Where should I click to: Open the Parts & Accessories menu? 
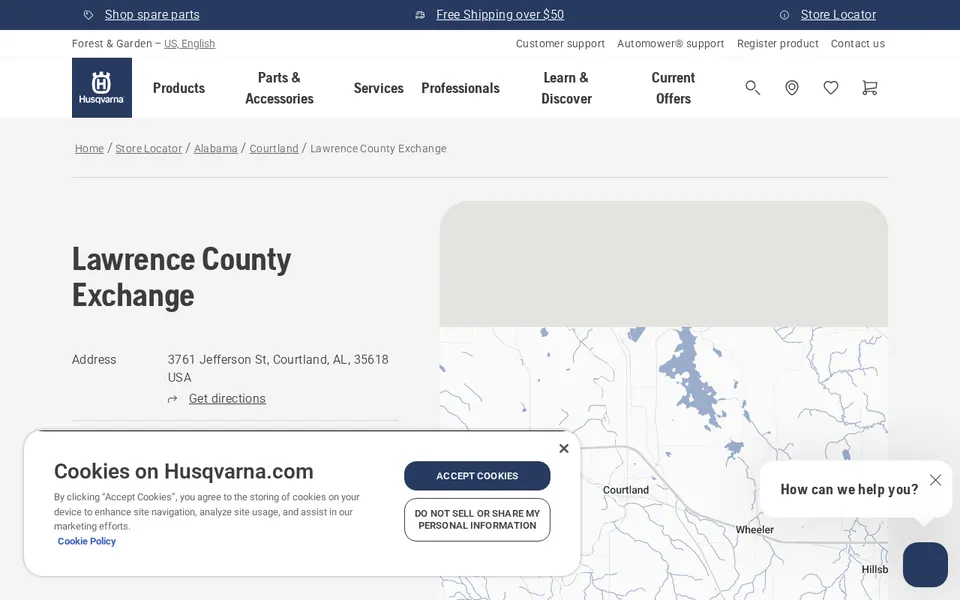tap(279, 88)
